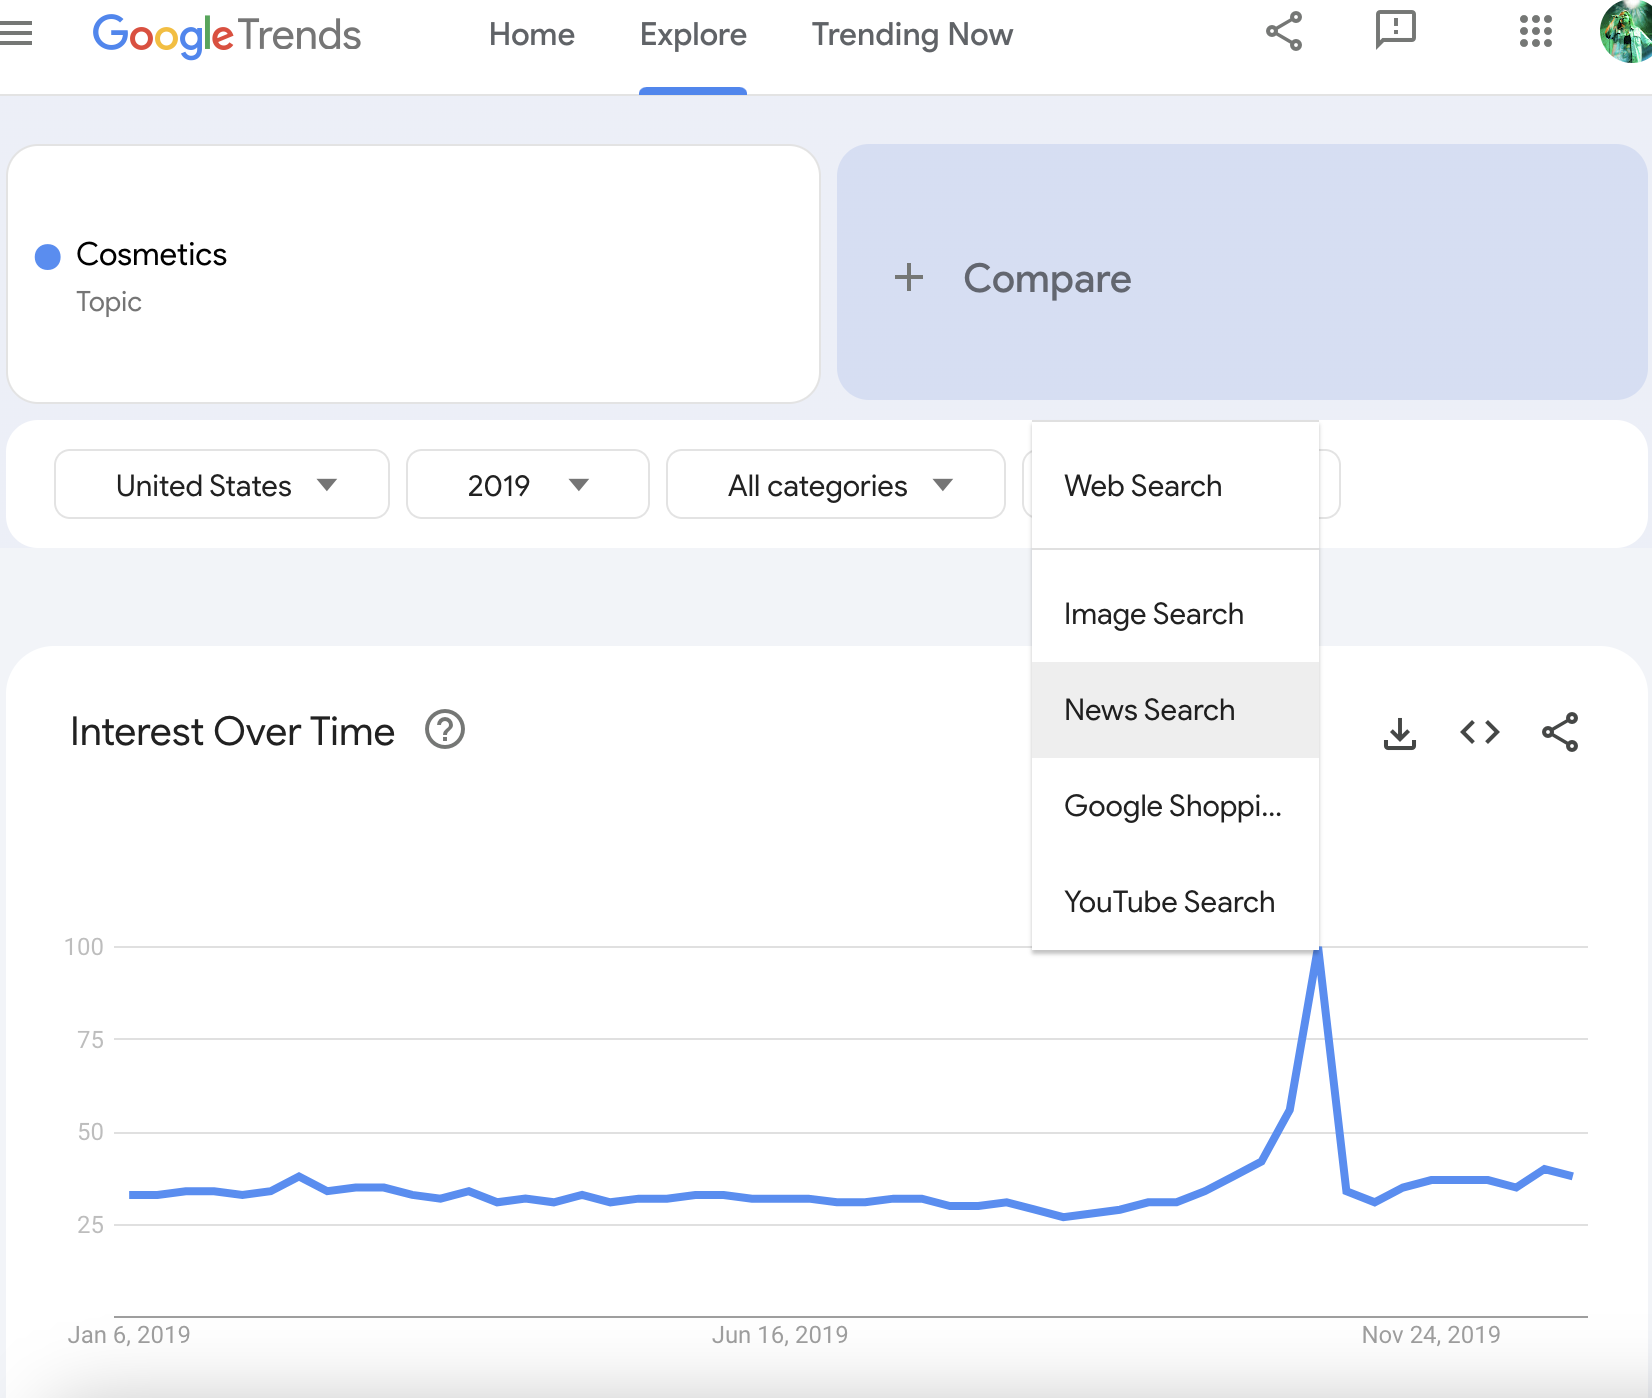
Task: Click the 50 y-axis label
Action: tap(90, 1132)
